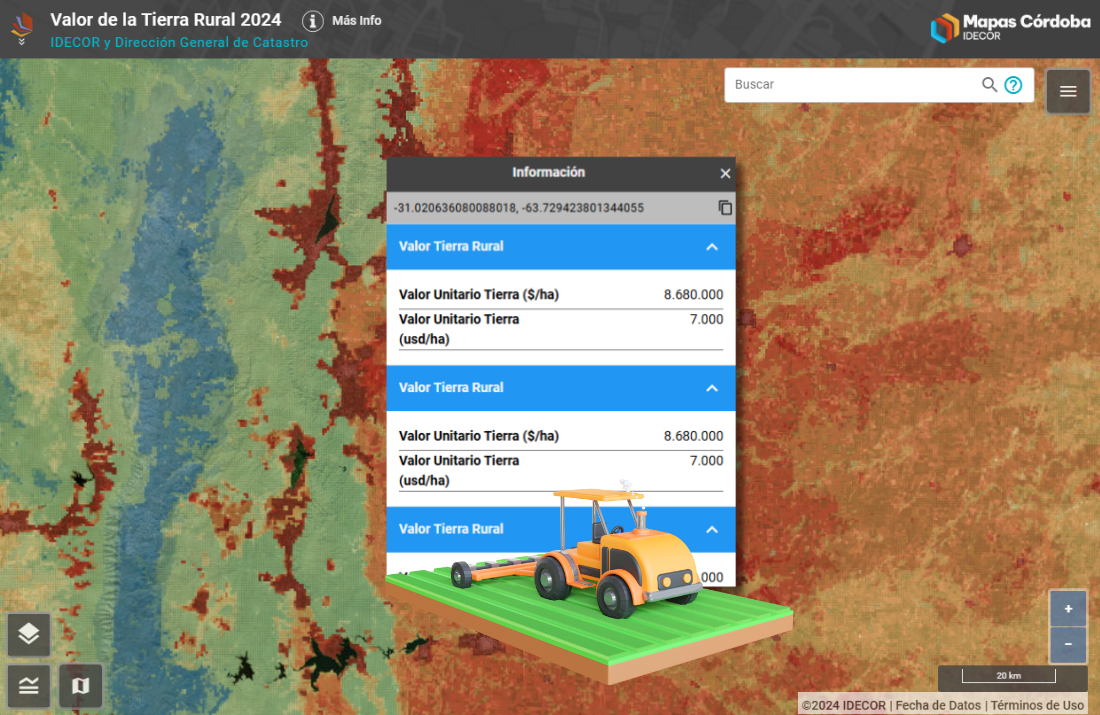The width and height of the screenshot is (1100, 715).
Task: Click second section's Valor Unitario Tierra (usd/ha) label
Action: (459, 470)
